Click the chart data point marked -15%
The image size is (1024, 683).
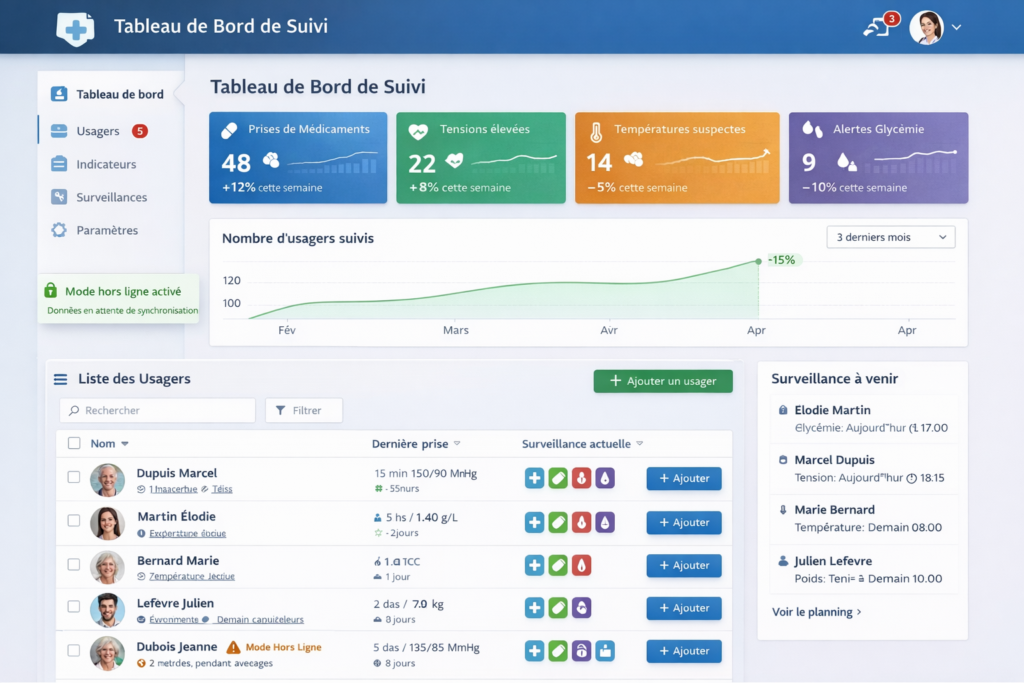click(x=758, y=261)
